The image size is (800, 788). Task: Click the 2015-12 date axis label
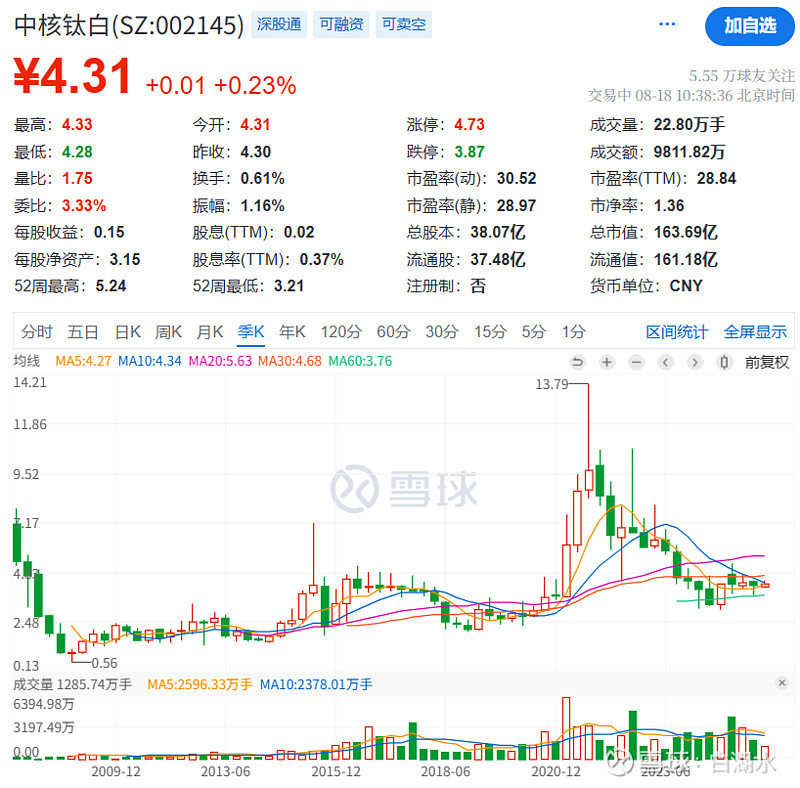coord(336,771)
